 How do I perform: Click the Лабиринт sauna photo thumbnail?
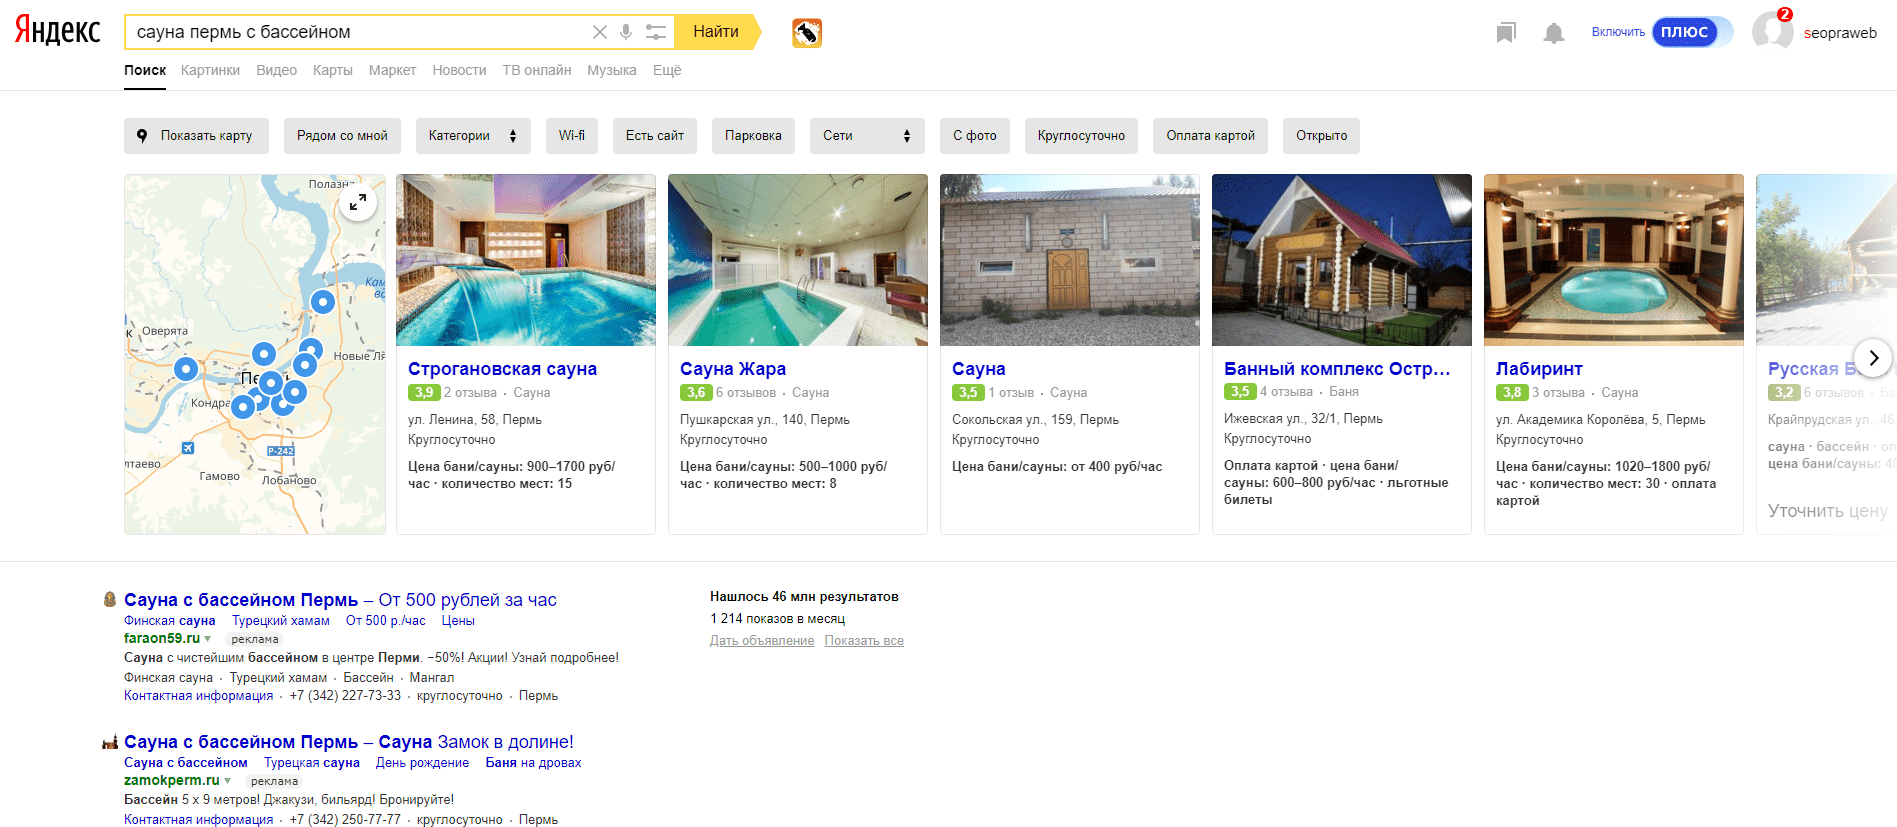pos(1613,260)
